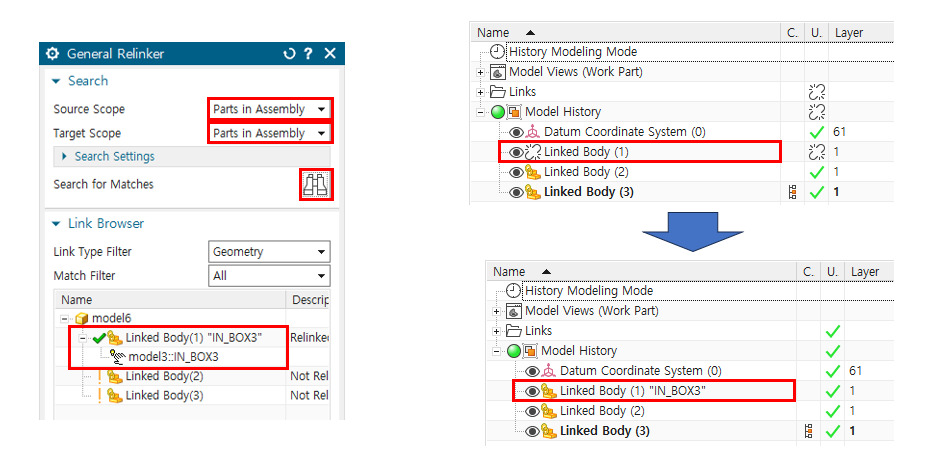The width and height of the screenshot is (927, 456).
Task: Click the reset icon in General Relinker title bar
Action: click(x=289, y=54)
